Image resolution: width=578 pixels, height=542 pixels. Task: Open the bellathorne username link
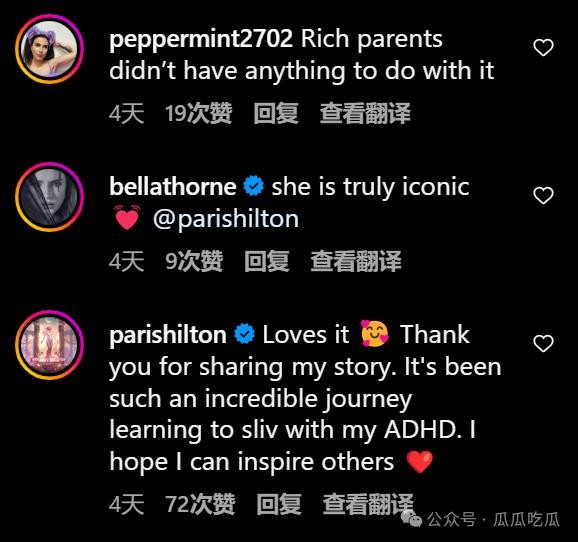[x=173, y=186]
